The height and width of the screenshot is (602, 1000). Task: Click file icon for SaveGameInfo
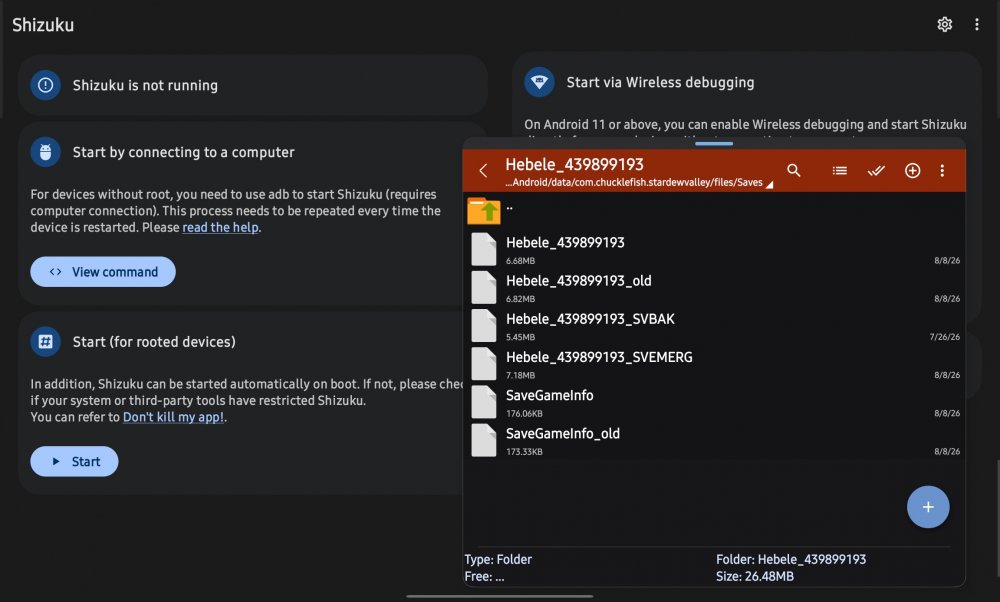pos(483,402)
